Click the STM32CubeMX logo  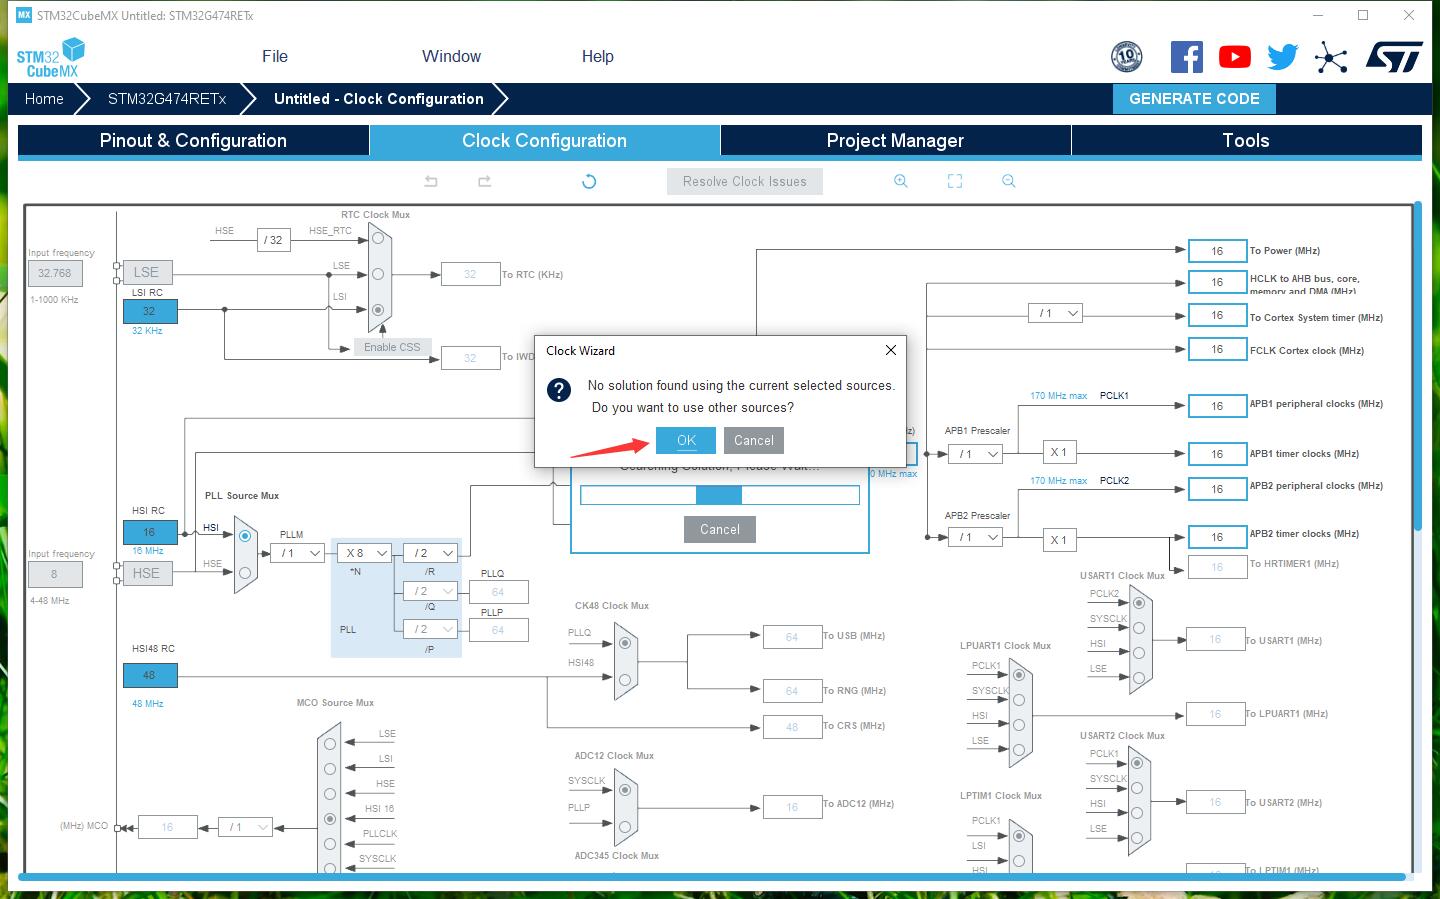pyautogui.click(x=50, y=57)
